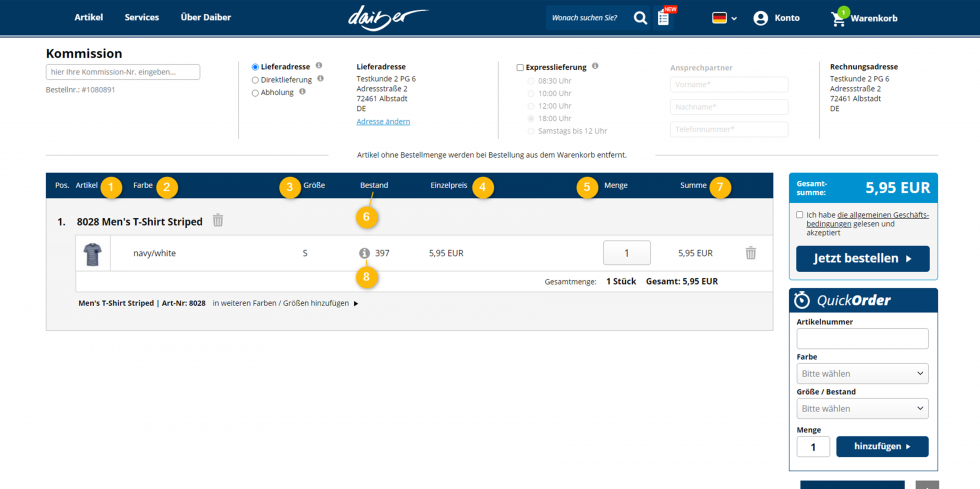The height and width of the screenshot is (489, 980).
Task: Delete article 8028 via trash icon beside title
Action: pos(218,220)
